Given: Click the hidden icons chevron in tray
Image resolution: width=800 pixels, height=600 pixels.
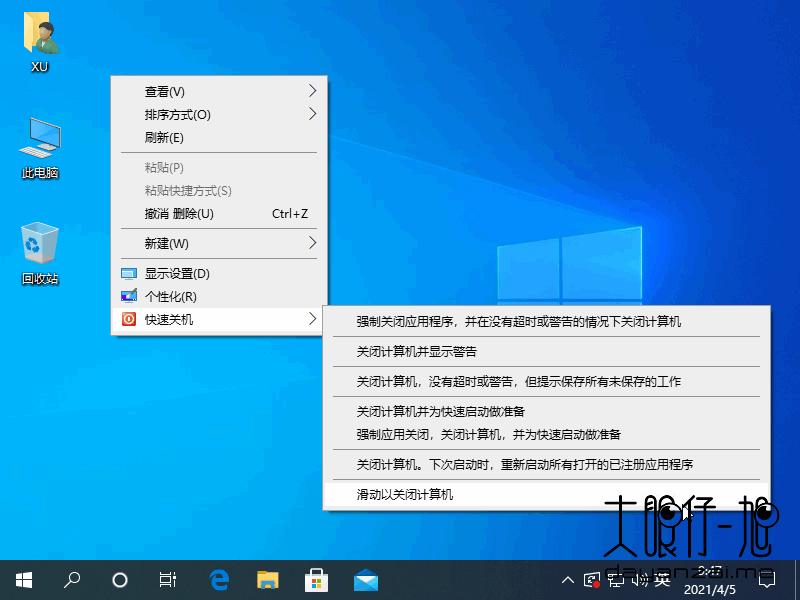Looking at the screenshot, I should coord(567,580).
